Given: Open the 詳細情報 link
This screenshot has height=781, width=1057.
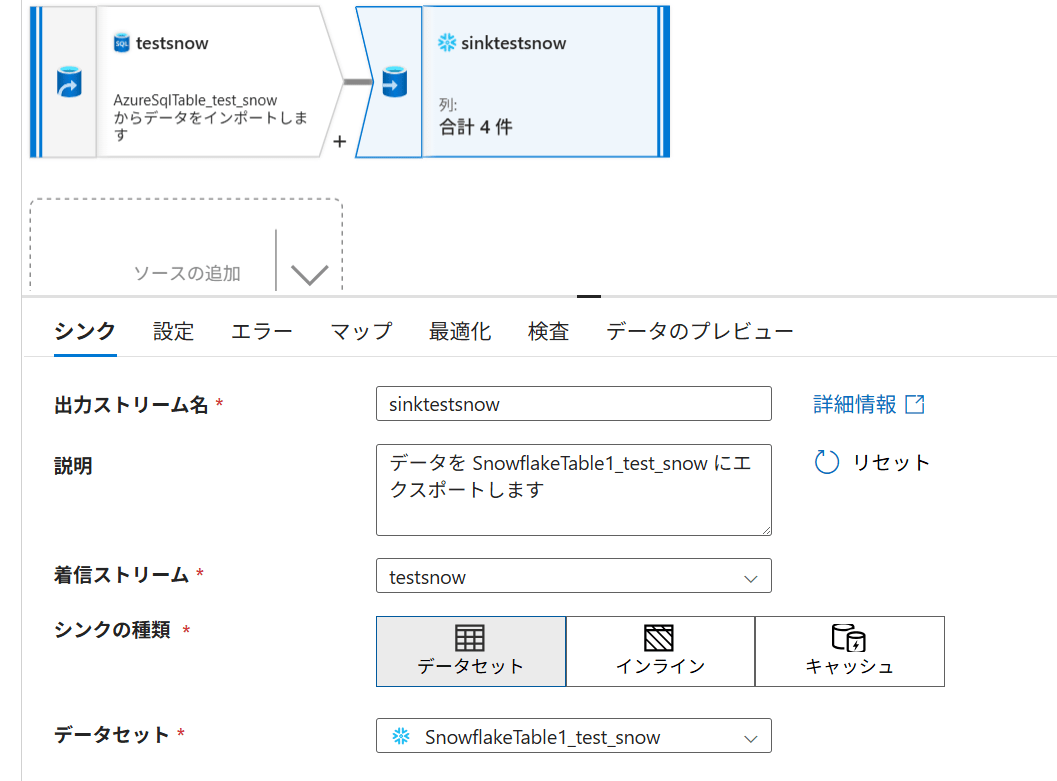Looking at the screenshot, I should 869,404.
